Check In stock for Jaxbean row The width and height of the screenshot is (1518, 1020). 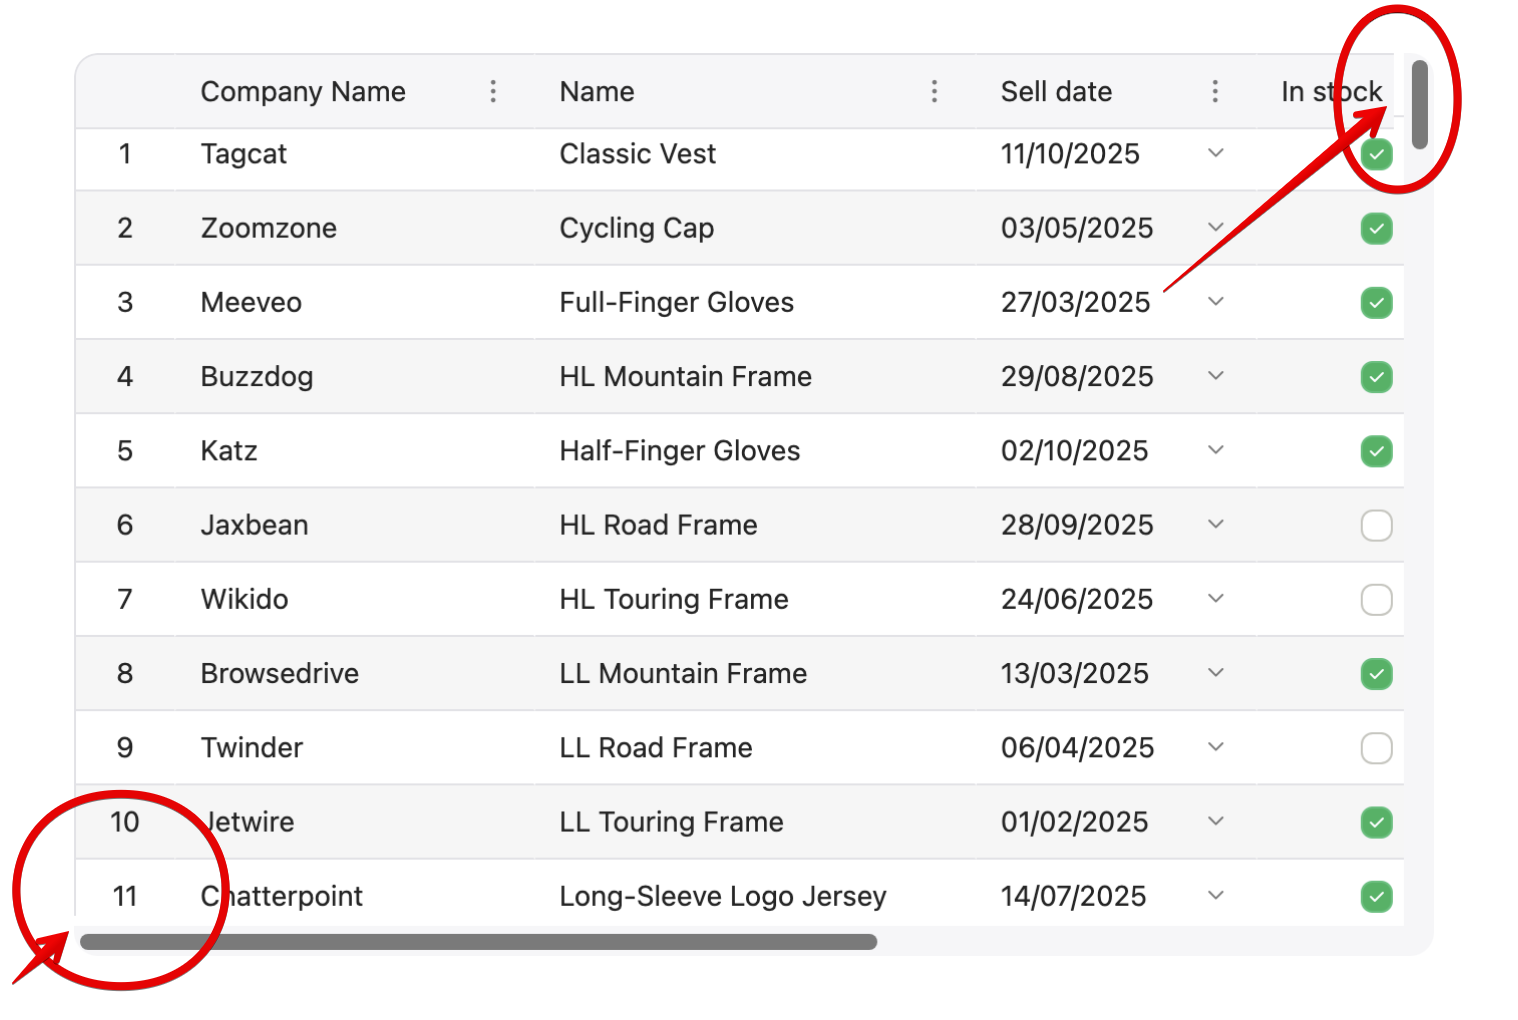pyautogui.click(x=1377, y=525)
